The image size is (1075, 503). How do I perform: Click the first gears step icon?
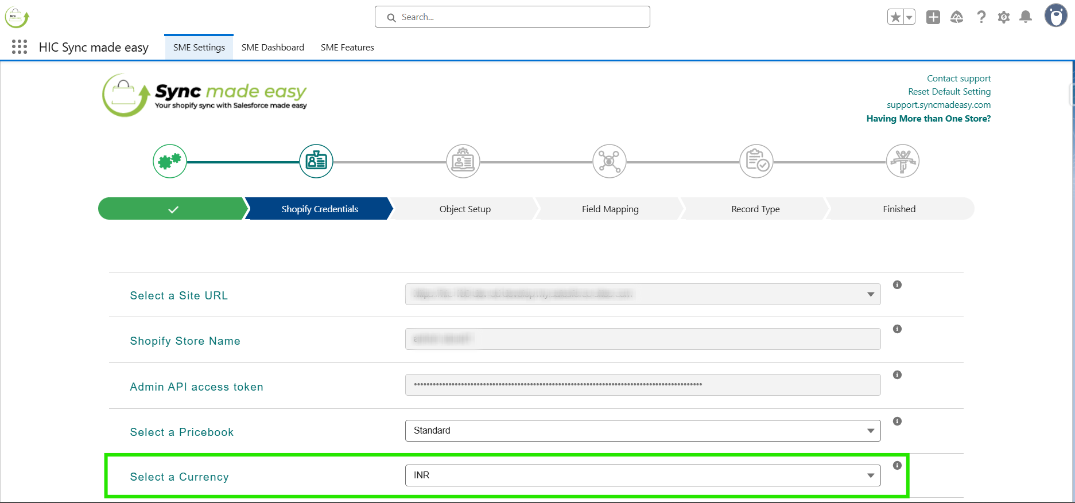(169, 161)
